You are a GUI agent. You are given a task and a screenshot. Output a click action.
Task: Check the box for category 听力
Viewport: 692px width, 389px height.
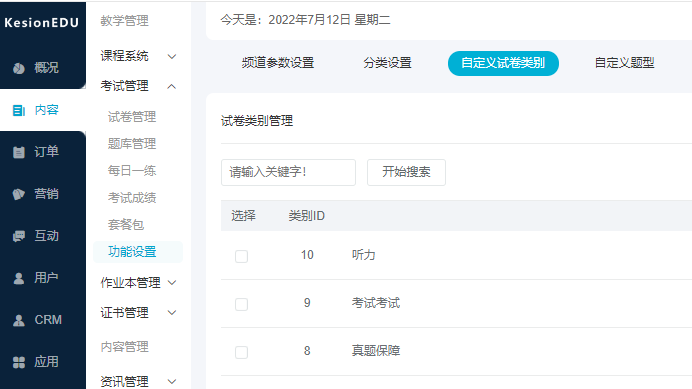coord(241,256)
